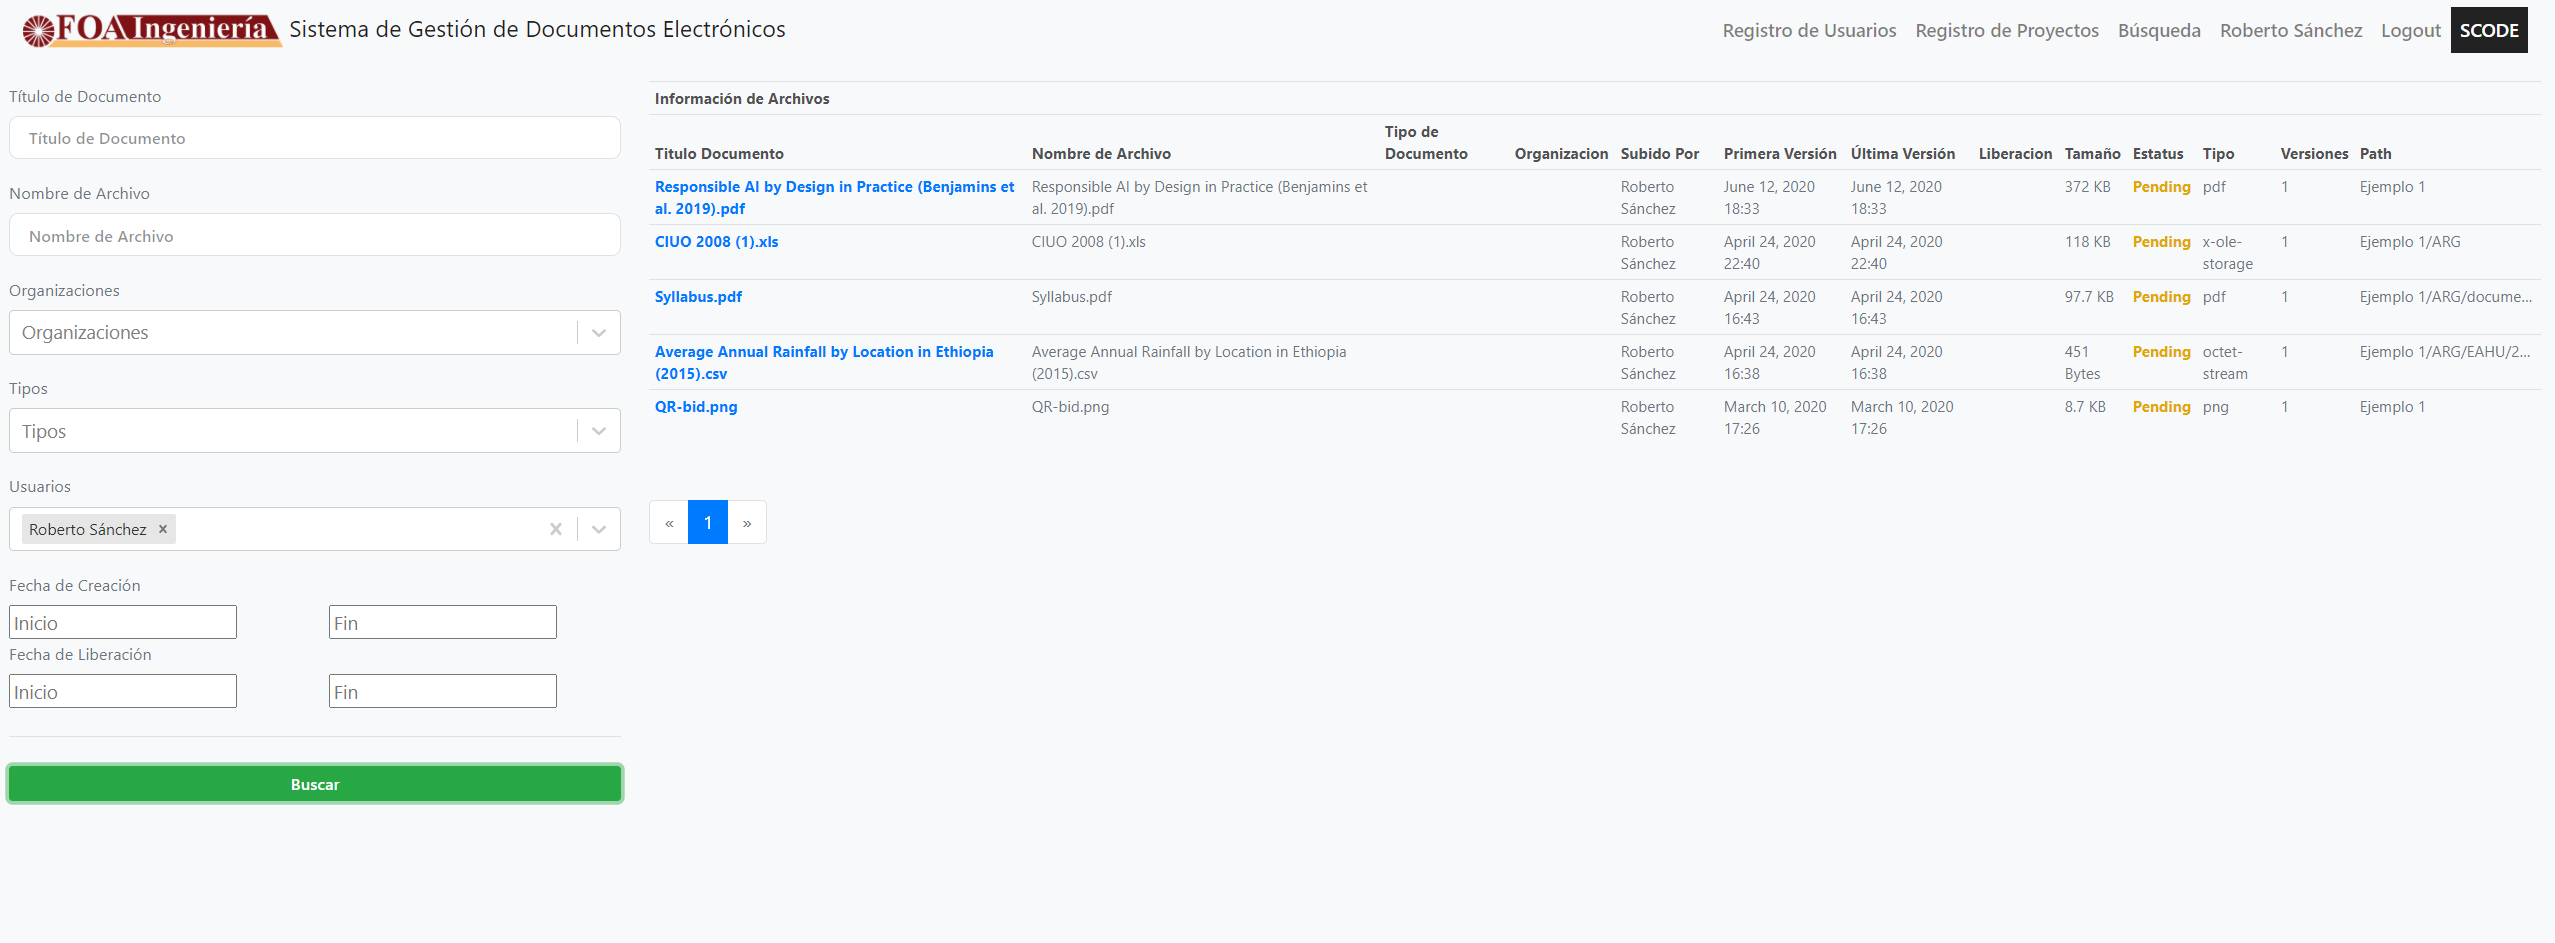The height and width of the screenshot is (943, 2555).
Task: Click the 97.7 KB size cell
Action: click(2089, 297)
